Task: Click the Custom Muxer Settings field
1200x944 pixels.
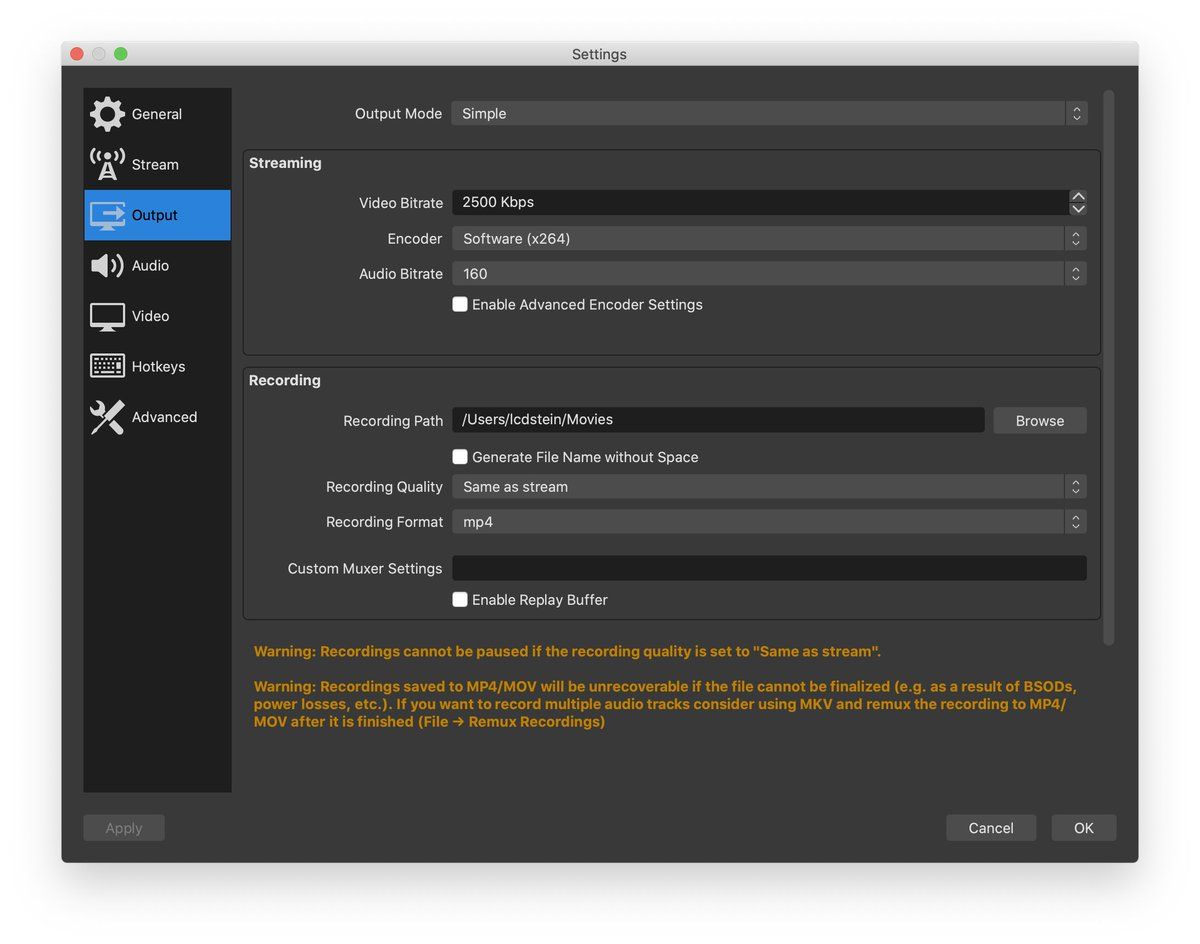Action: tap(768, 568)
